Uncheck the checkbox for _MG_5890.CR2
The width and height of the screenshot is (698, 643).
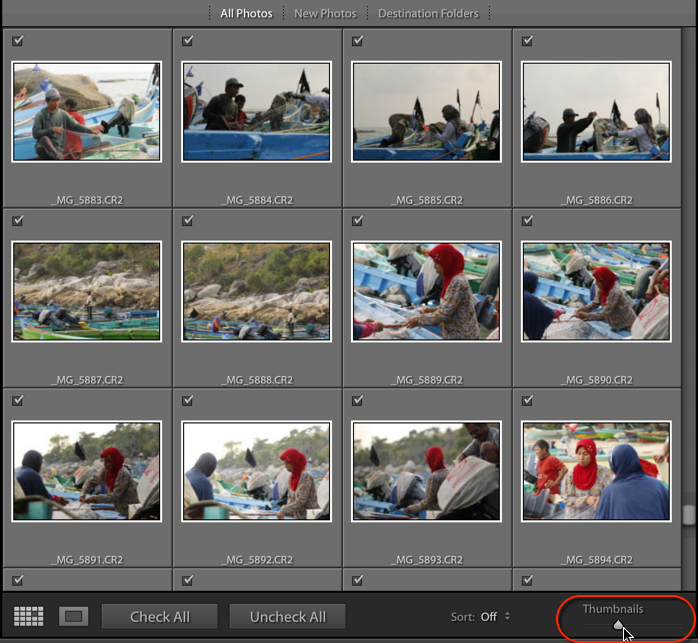pyautogui.click(x=528, y=220)
